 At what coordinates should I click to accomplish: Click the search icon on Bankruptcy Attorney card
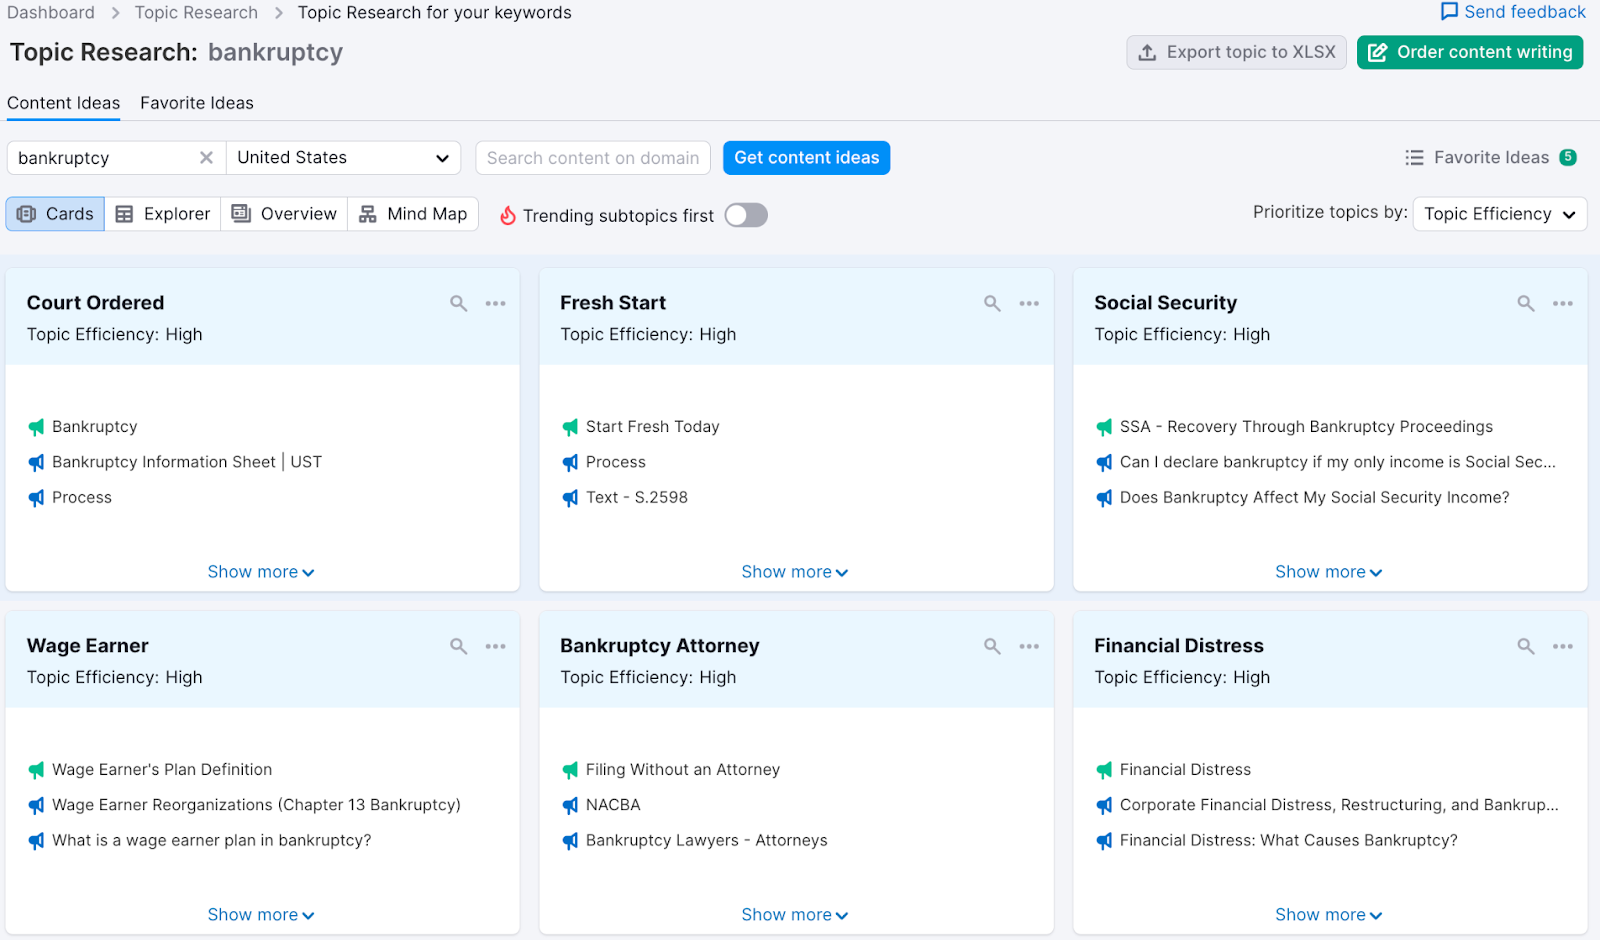[x=992, y=646]
